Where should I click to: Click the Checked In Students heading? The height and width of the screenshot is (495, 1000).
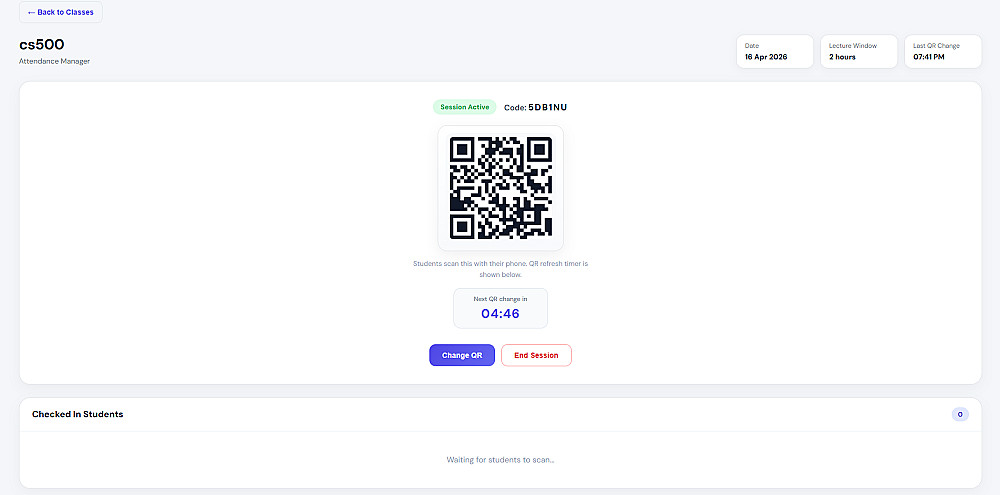click(77, 414)
